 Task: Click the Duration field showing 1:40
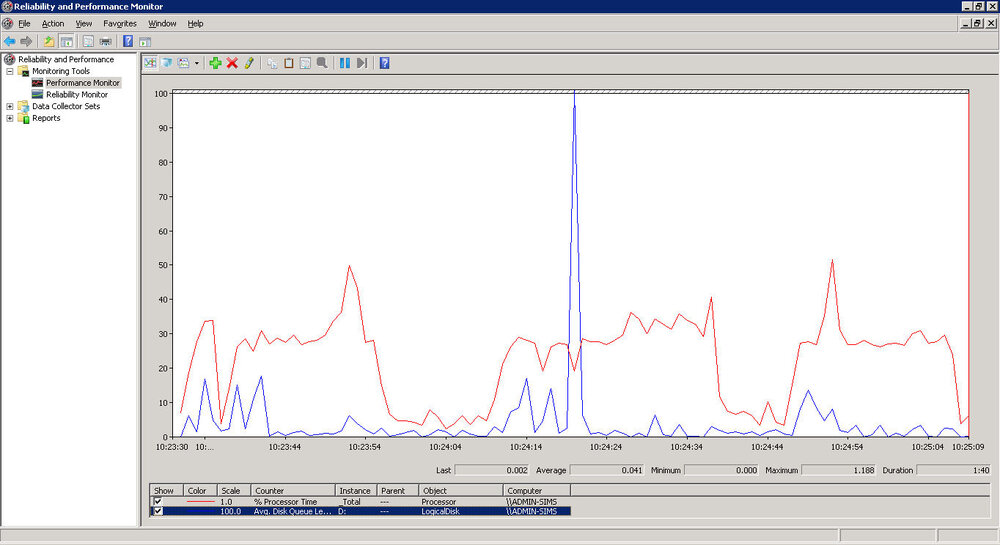(x=953, y=470)
